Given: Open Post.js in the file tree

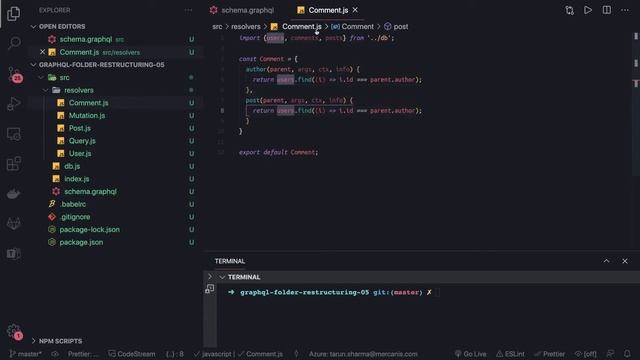Looking at the screenshot, I should 80,128.
